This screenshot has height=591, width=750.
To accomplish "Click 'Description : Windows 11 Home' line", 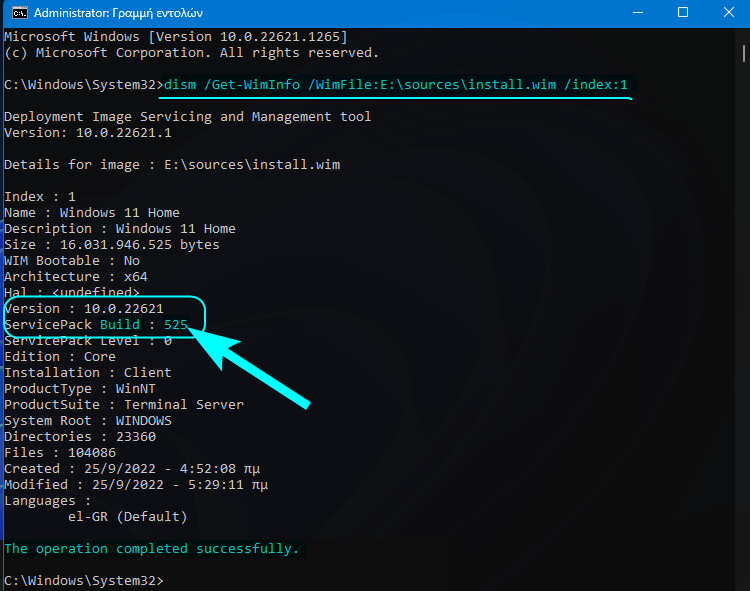I will point(120,229).
